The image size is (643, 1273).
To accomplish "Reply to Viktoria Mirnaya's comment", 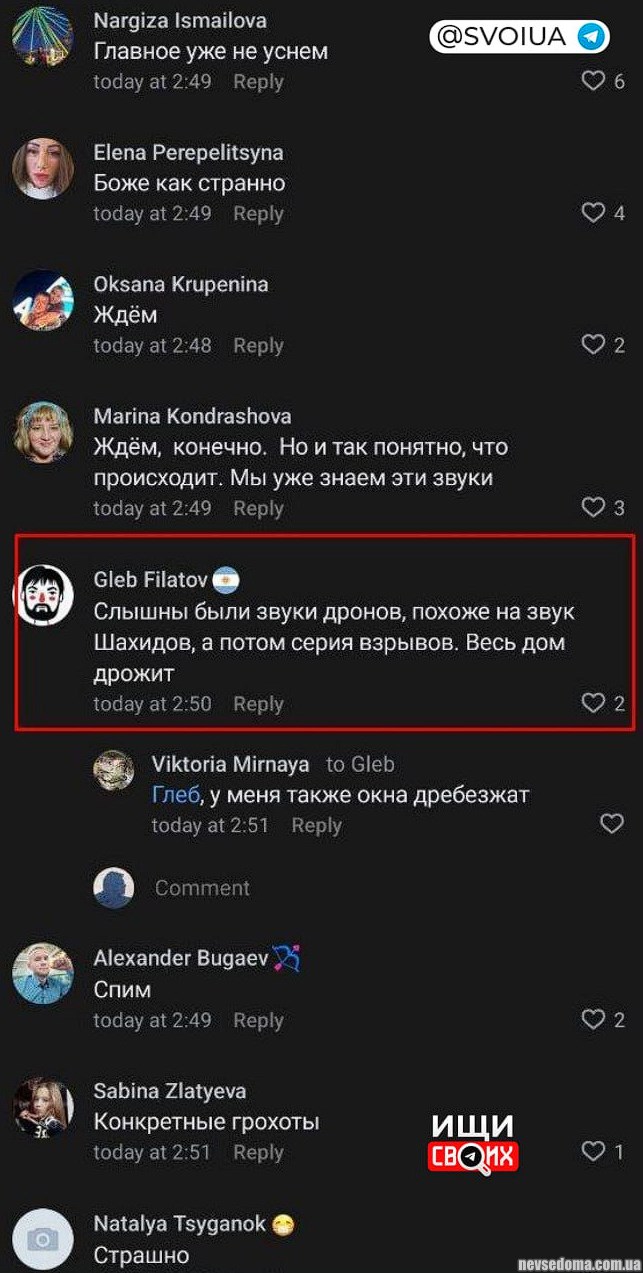I will [x=316, y=825].
